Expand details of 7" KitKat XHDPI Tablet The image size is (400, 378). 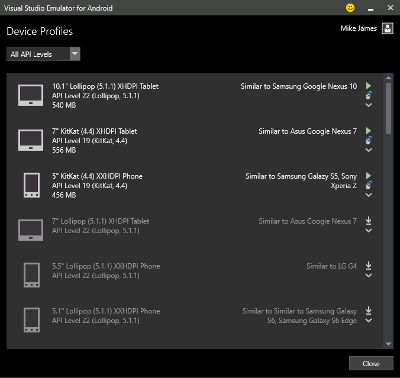point(368,150)
